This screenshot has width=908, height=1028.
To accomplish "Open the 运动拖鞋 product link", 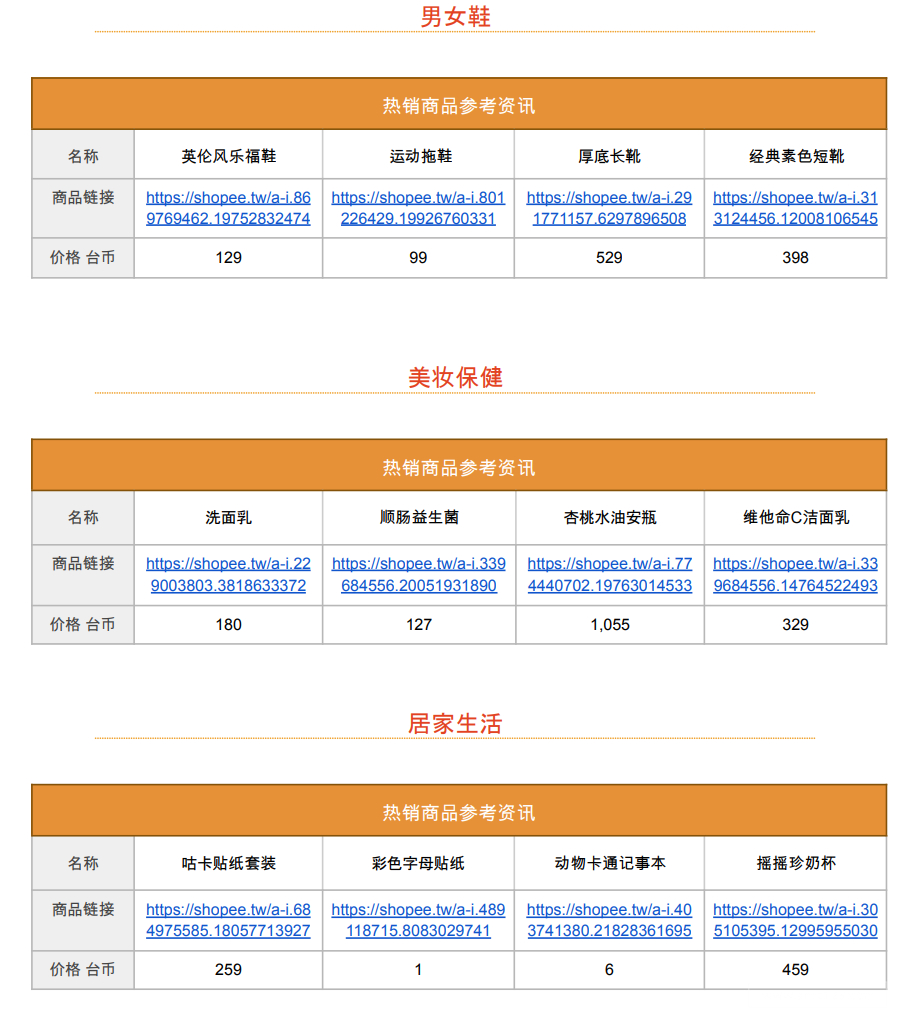I will coord(417,207).
